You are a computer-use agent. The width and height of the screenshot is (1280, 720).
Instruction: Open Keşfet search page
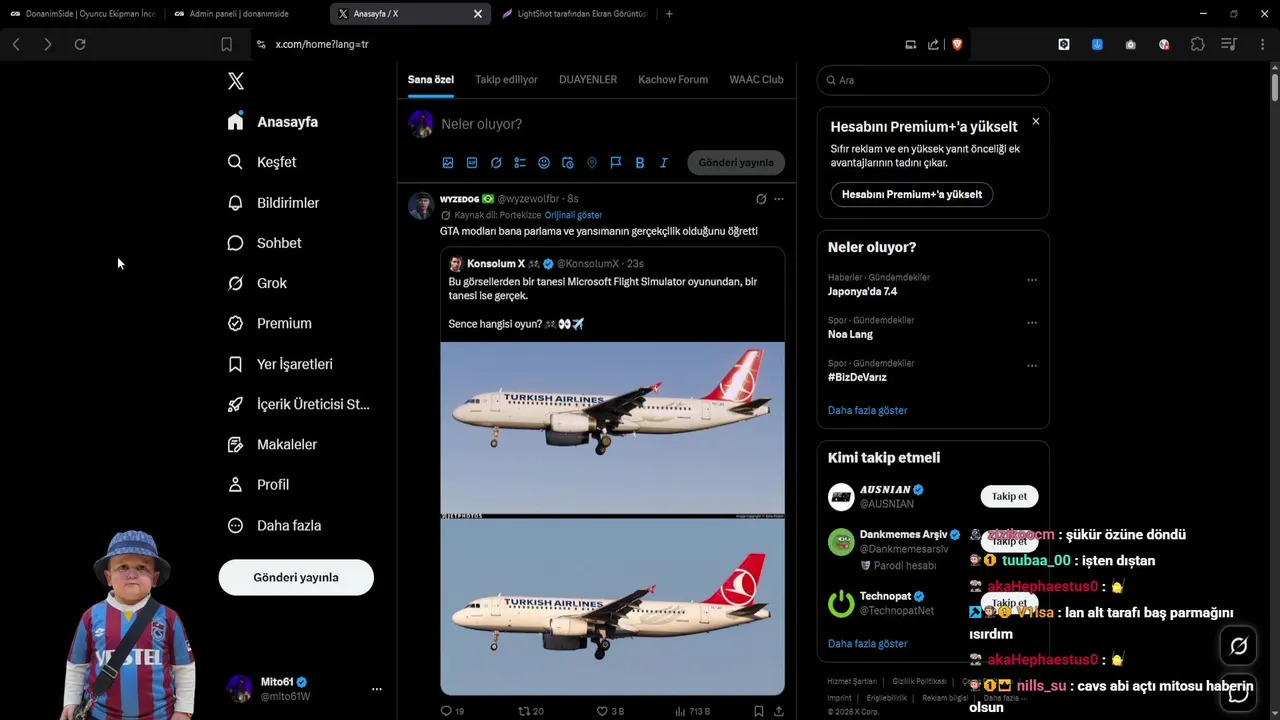tap(262, 162)
